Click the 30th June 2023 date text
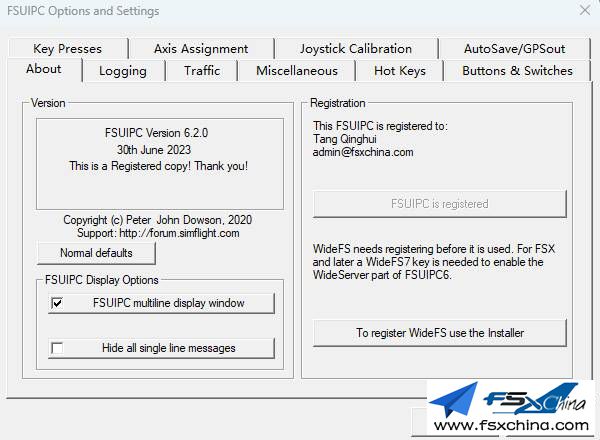 coord(154,150)
